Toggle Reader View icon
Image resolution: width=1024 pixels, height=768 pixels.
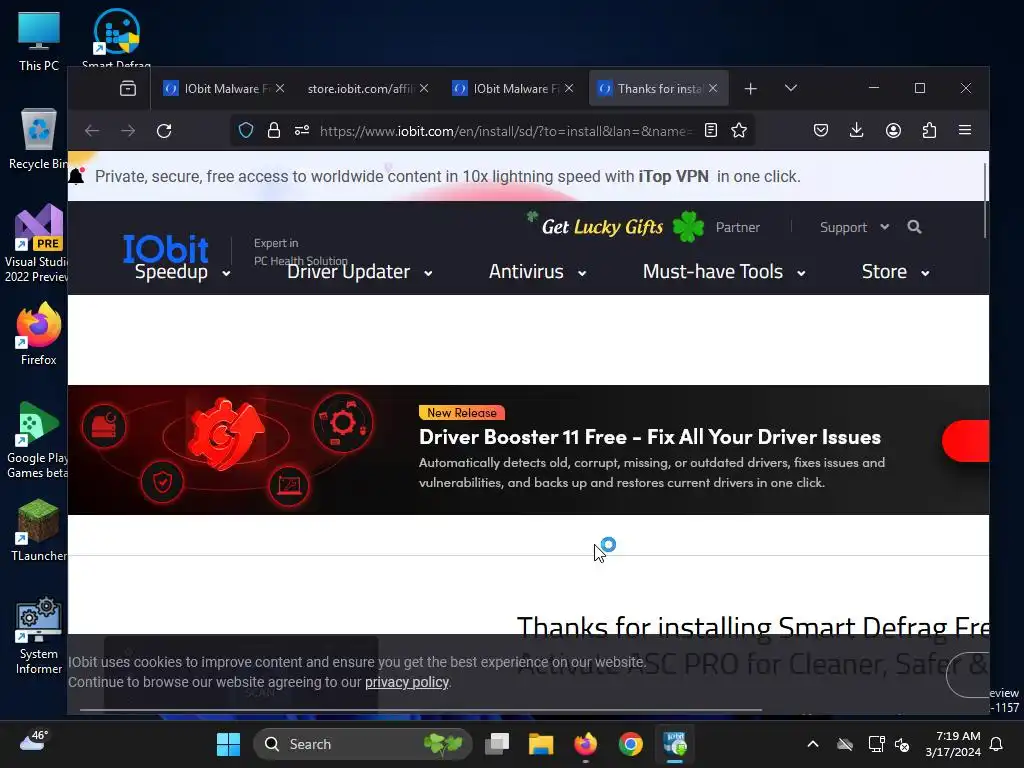point(711,131)
